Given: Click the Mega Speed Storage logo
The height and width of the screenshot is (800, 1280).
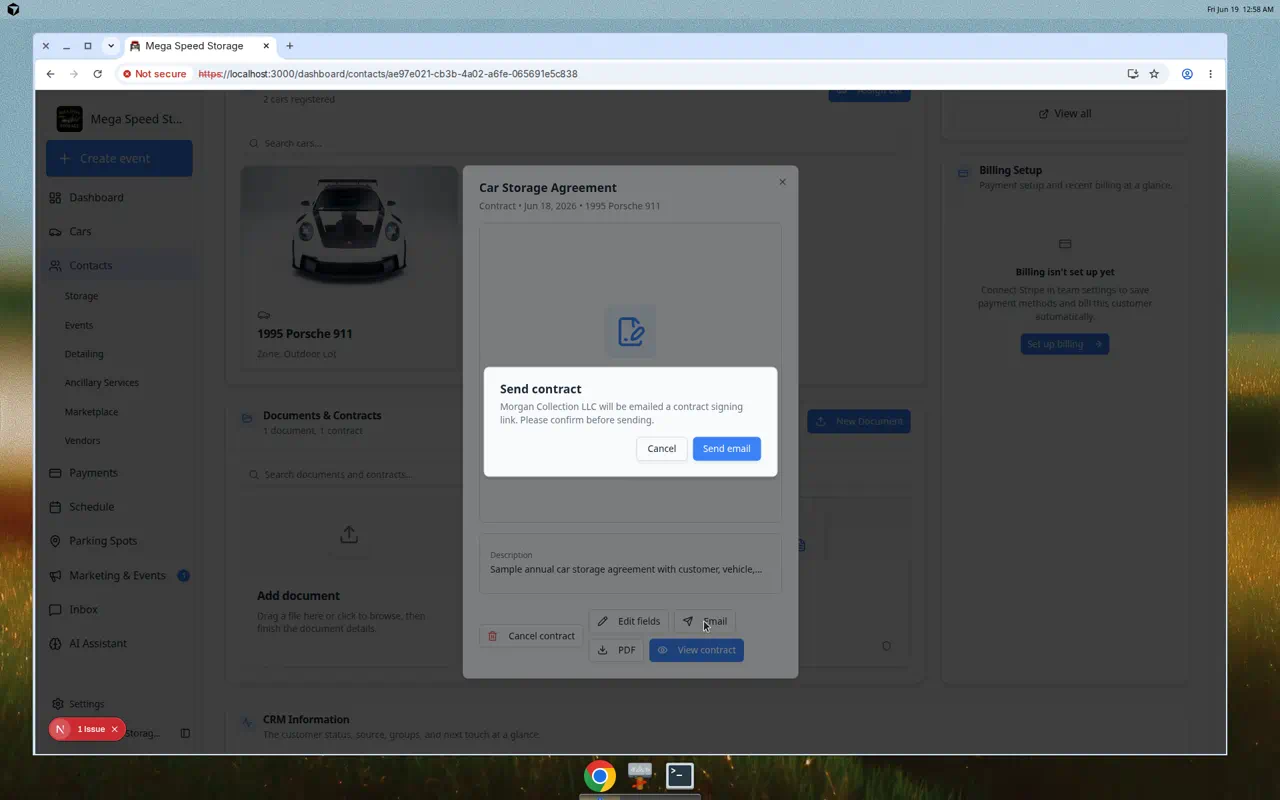Looking at the screenshot, I should click(70, 119).
